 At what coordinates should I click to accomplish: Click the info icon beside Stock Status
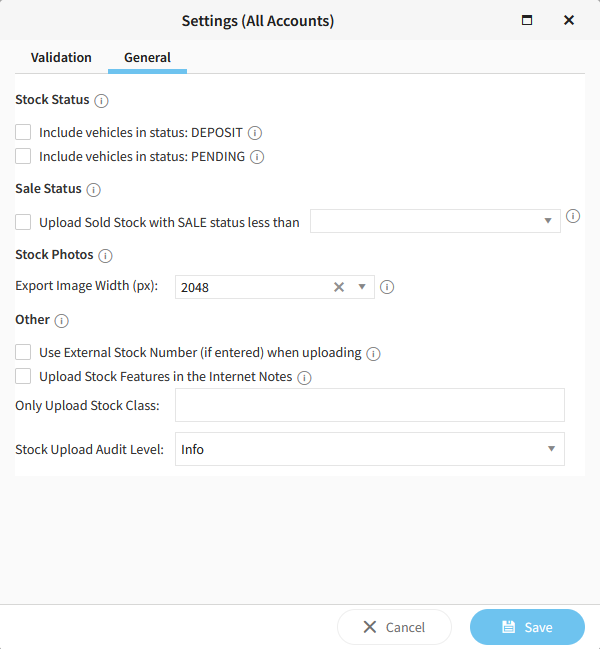[x=102, y=101]
